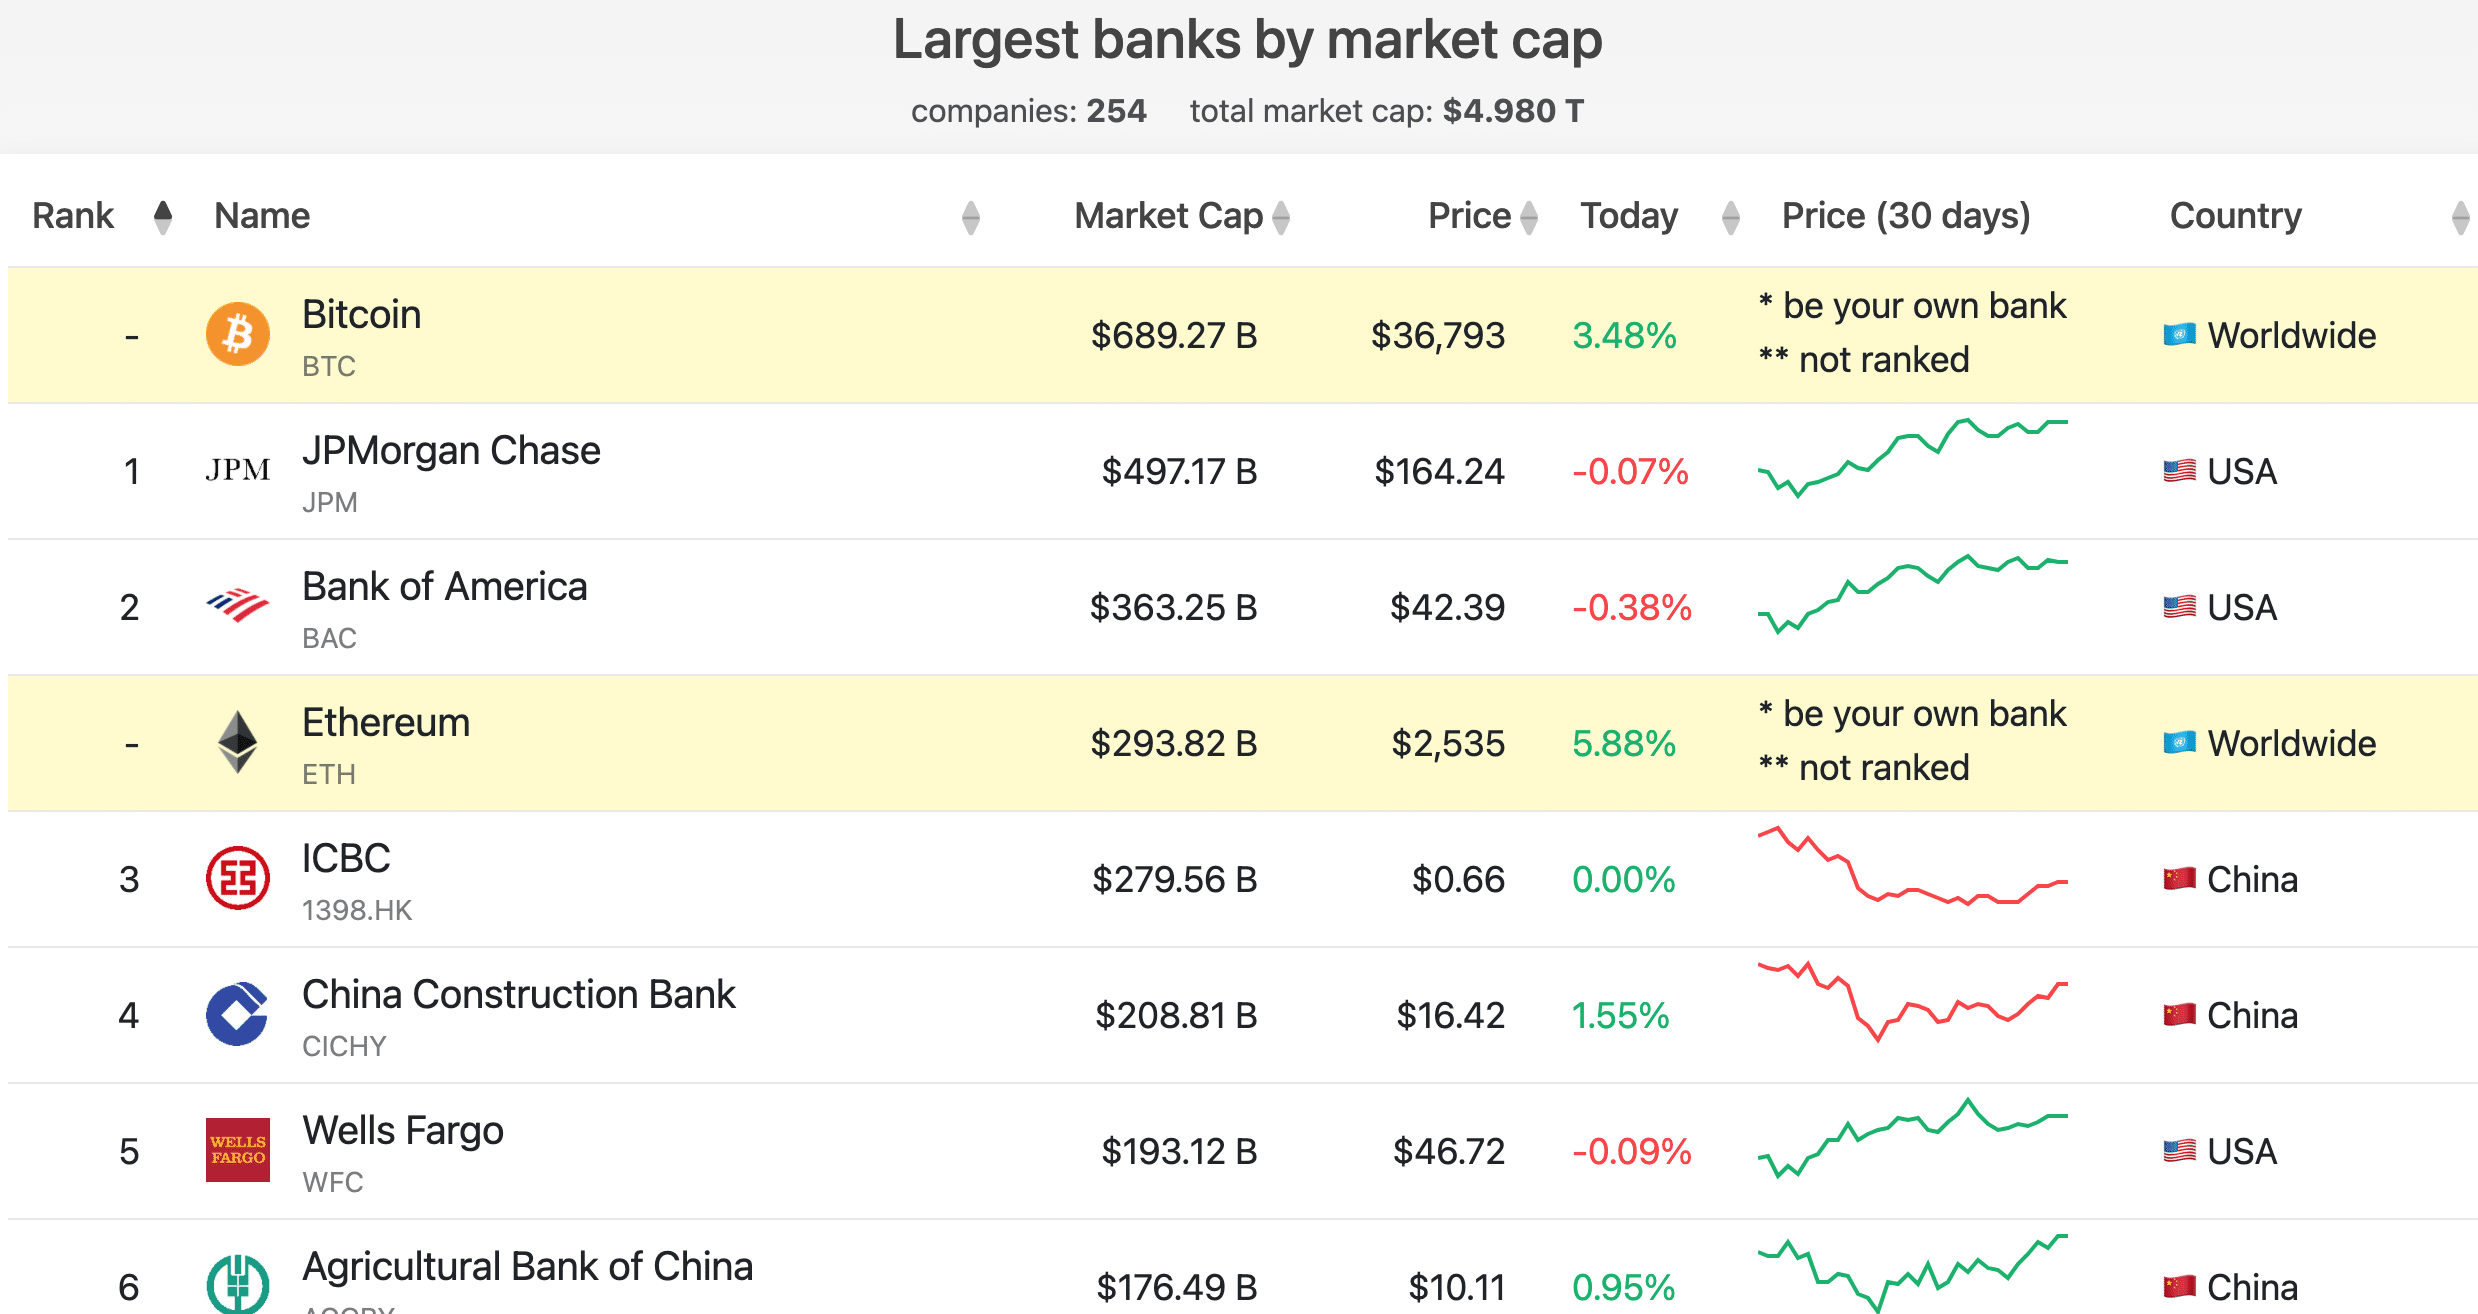Click the China Construction Bank logo

[x=237, y=1014]
